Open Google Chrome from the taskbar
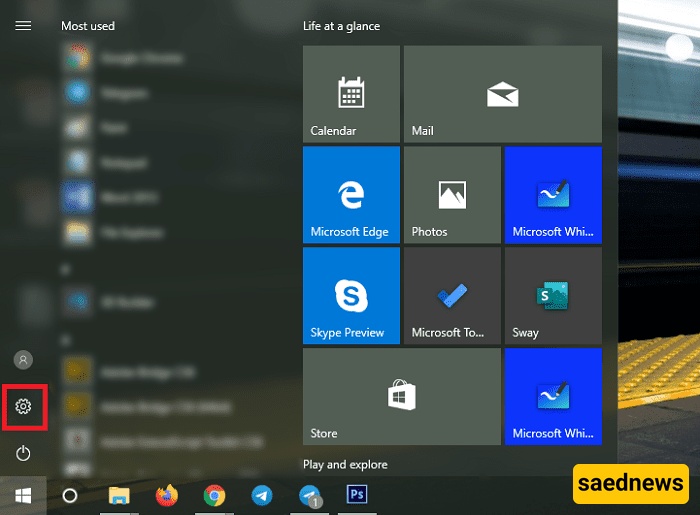700x515 pixels. pyautogui.click(x=214, y=495)
